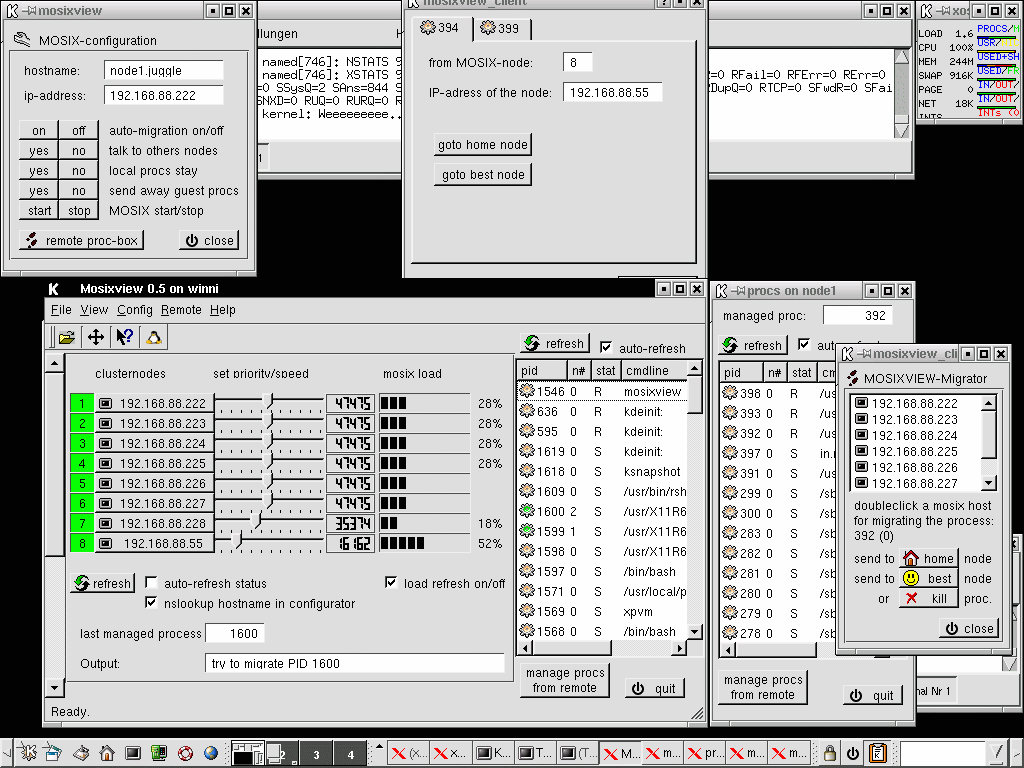Click the down arrow of the Migrator host list

pos(989,483)
